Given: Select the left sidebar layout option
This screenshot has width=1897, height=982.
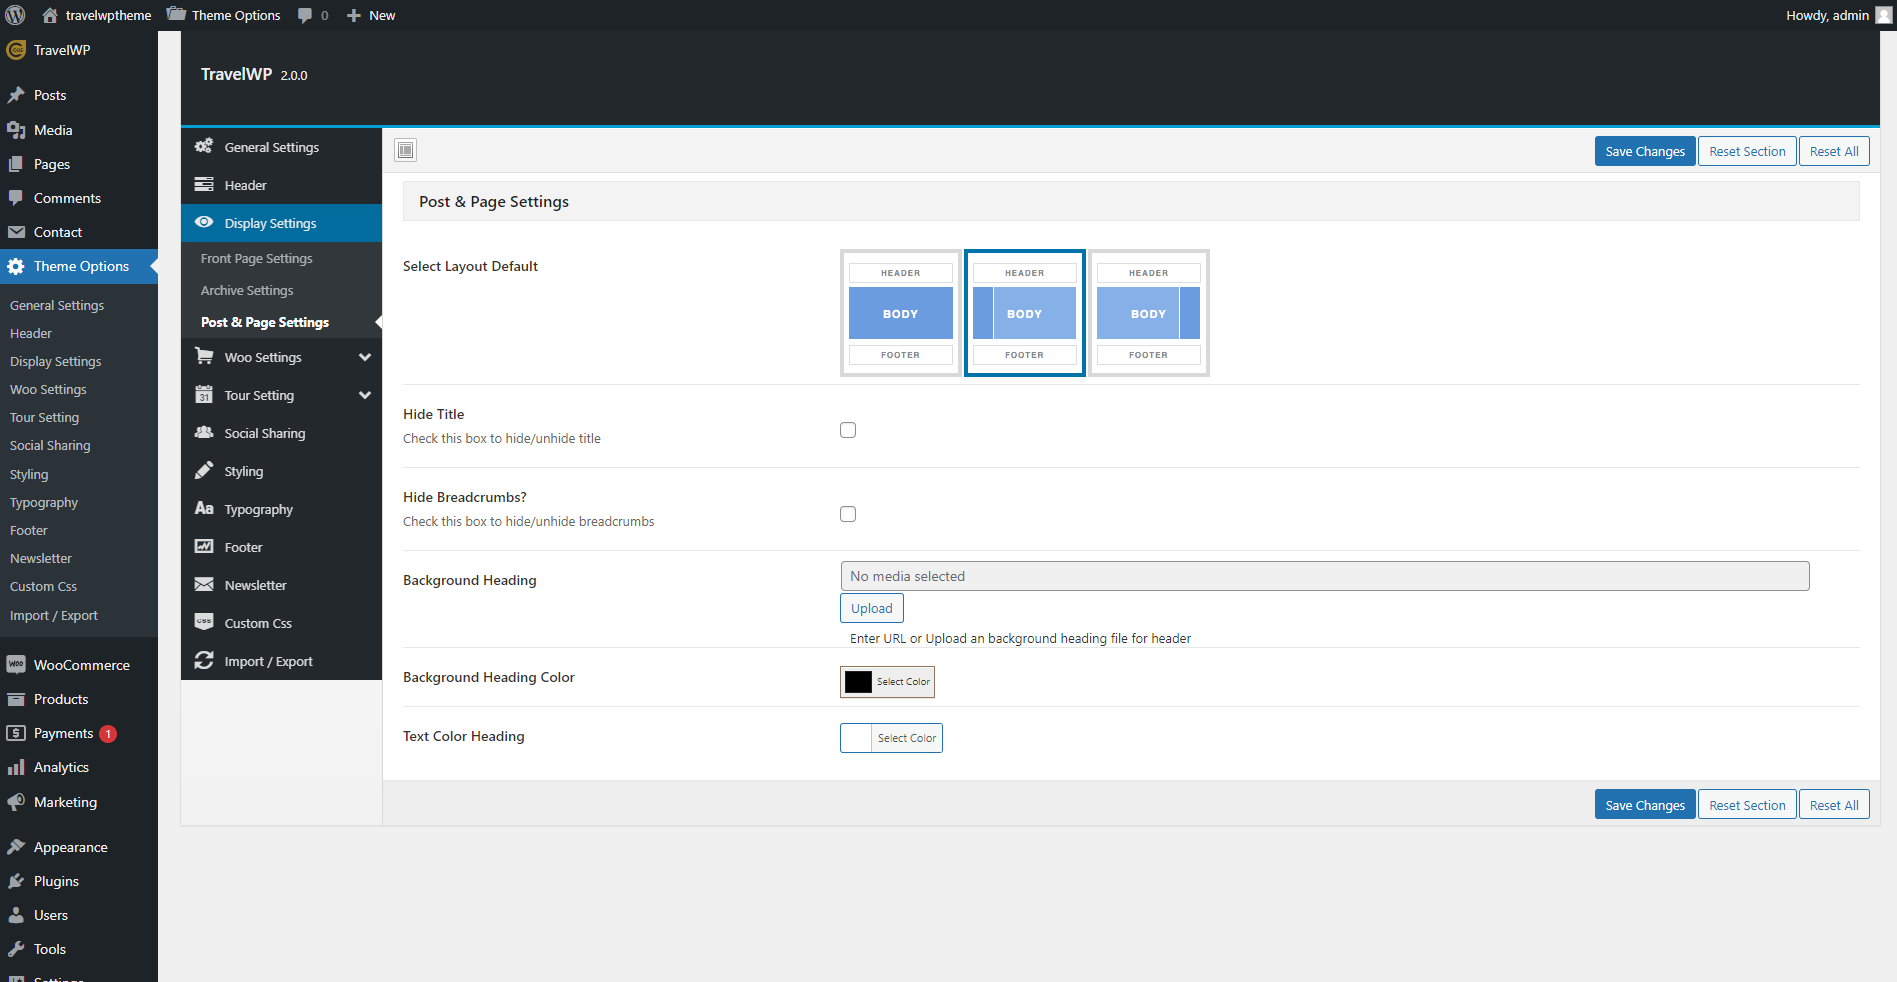Looking at the screenshot, I should click(1025, 313).
